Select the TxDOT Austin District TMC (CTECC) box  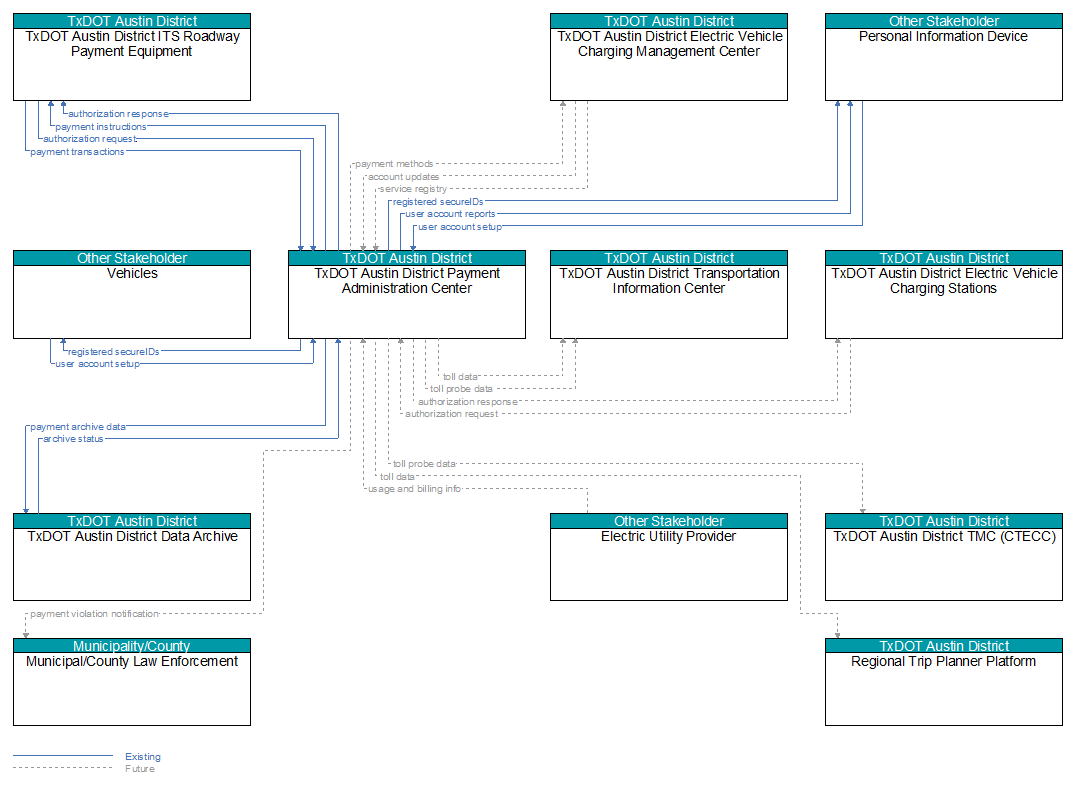point(944,557)
